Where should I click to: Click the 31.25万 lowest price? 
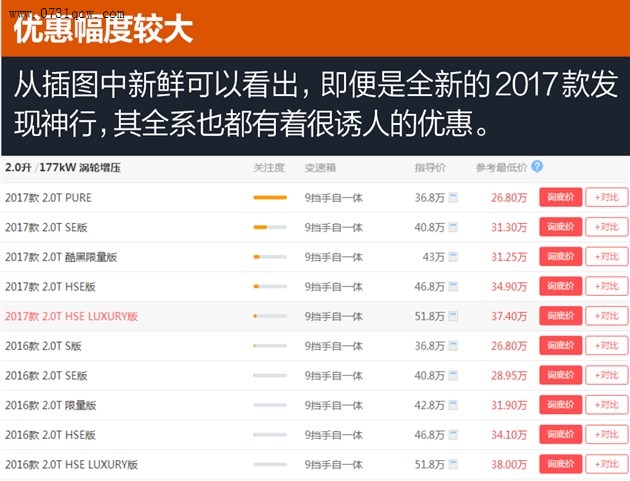tap(509, 257)
